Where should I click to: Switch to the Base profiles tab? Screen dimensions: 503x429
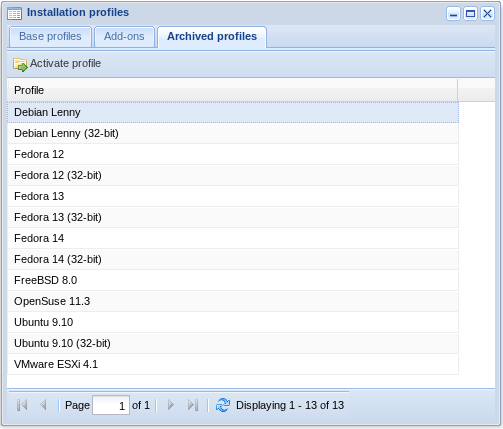[x=50, y=36]
